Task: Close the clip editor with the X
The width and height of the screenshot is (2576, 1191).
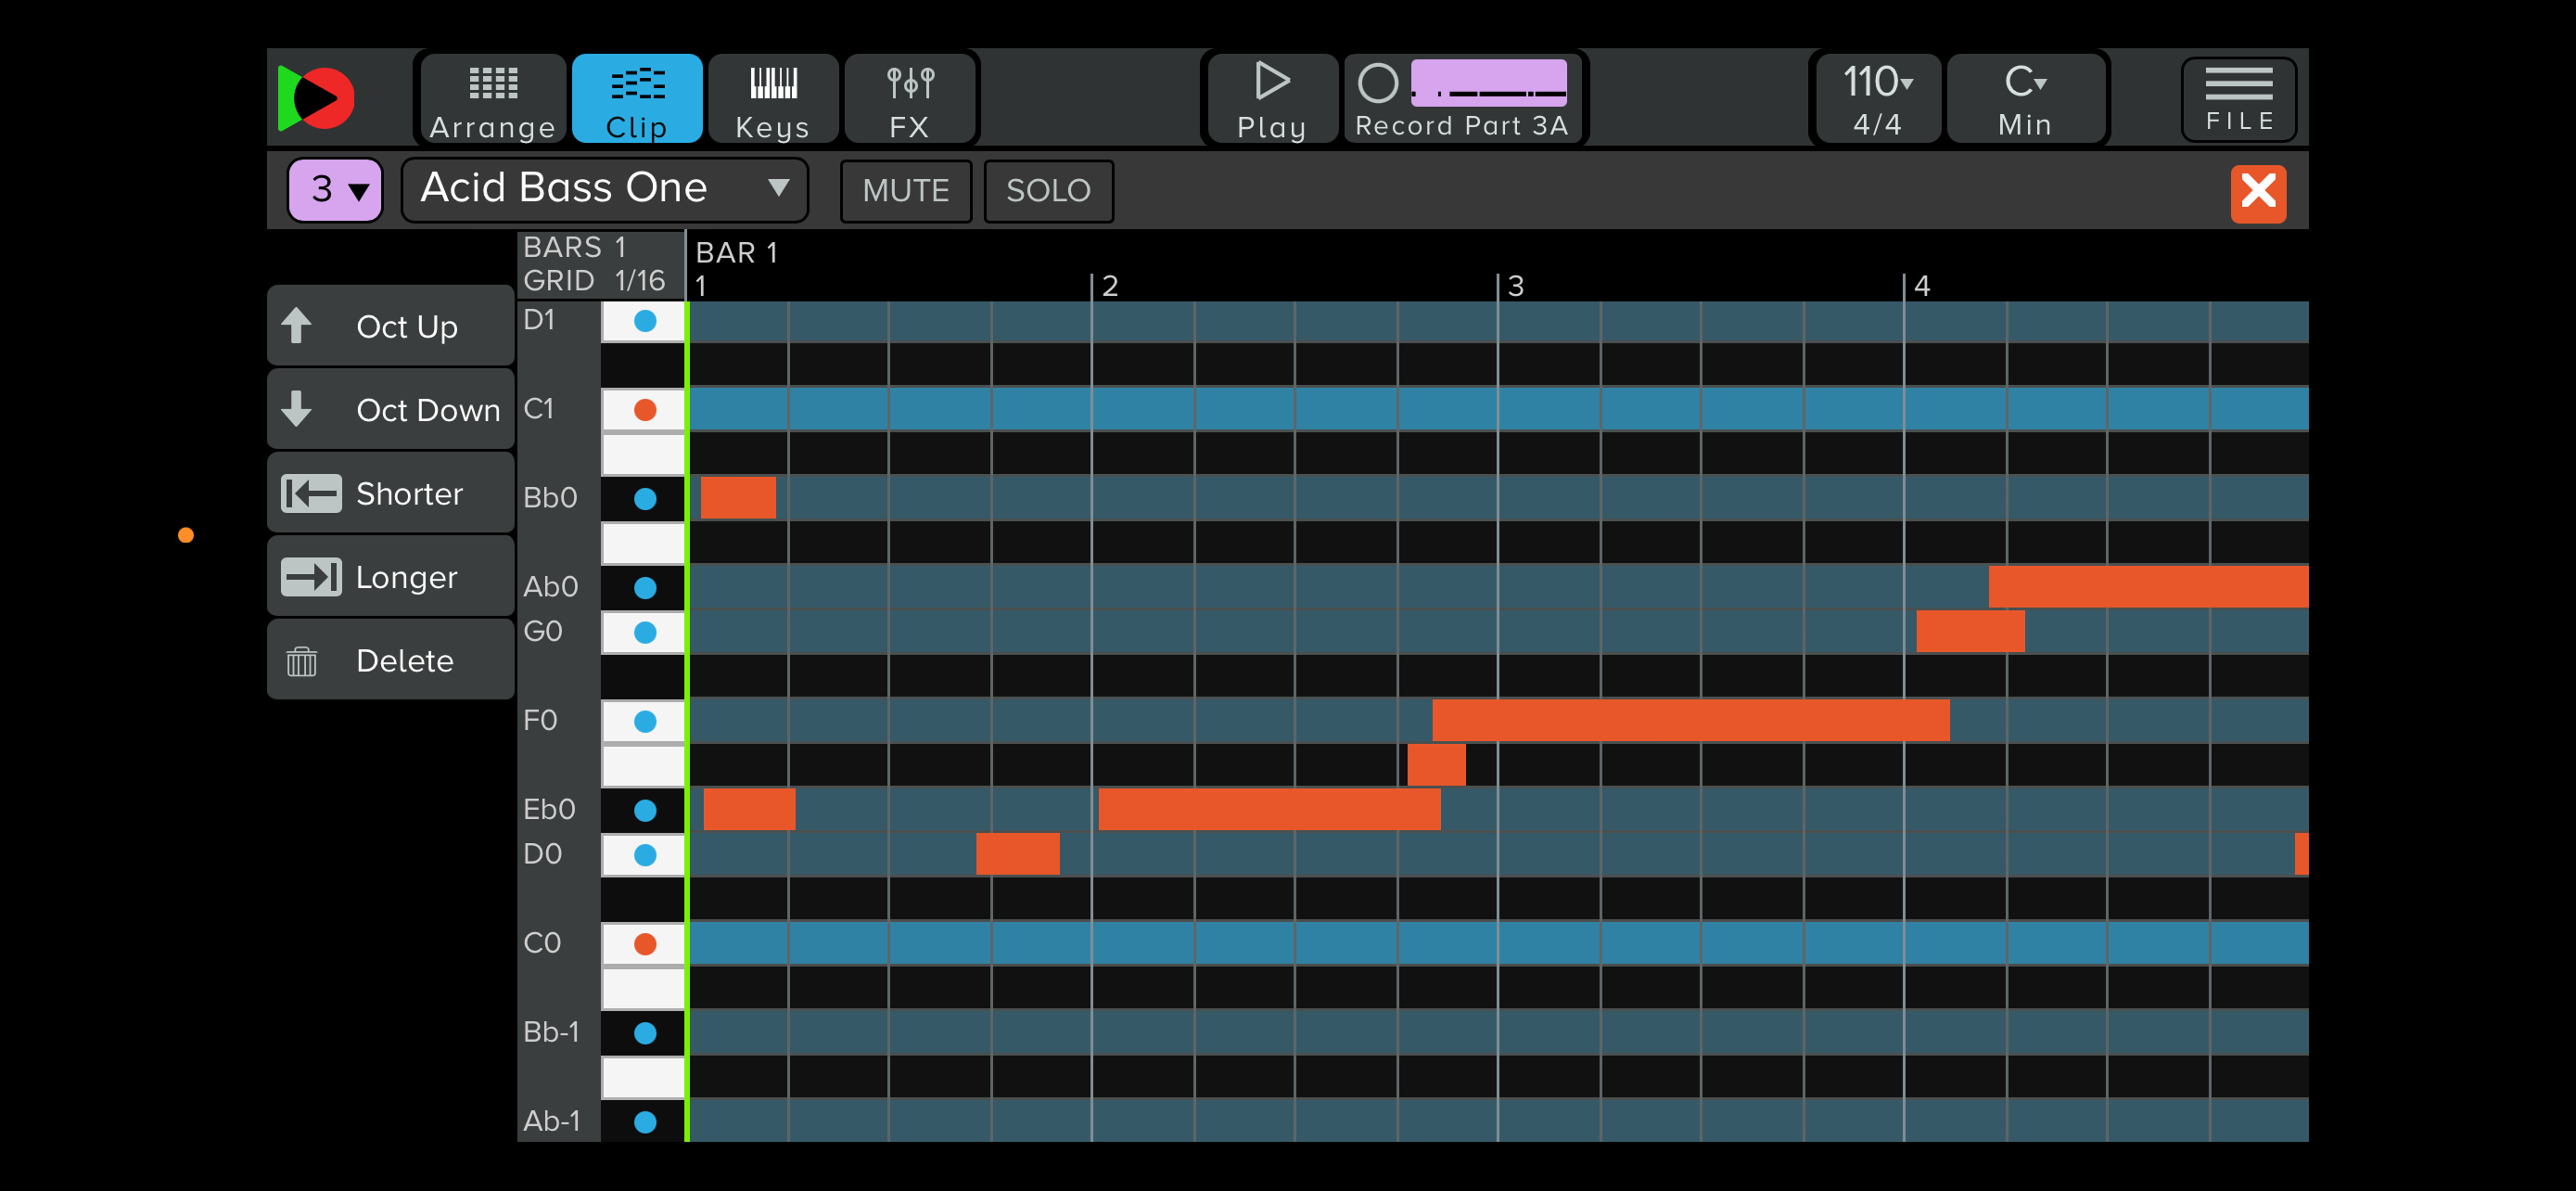Action: pos(2258,193)
